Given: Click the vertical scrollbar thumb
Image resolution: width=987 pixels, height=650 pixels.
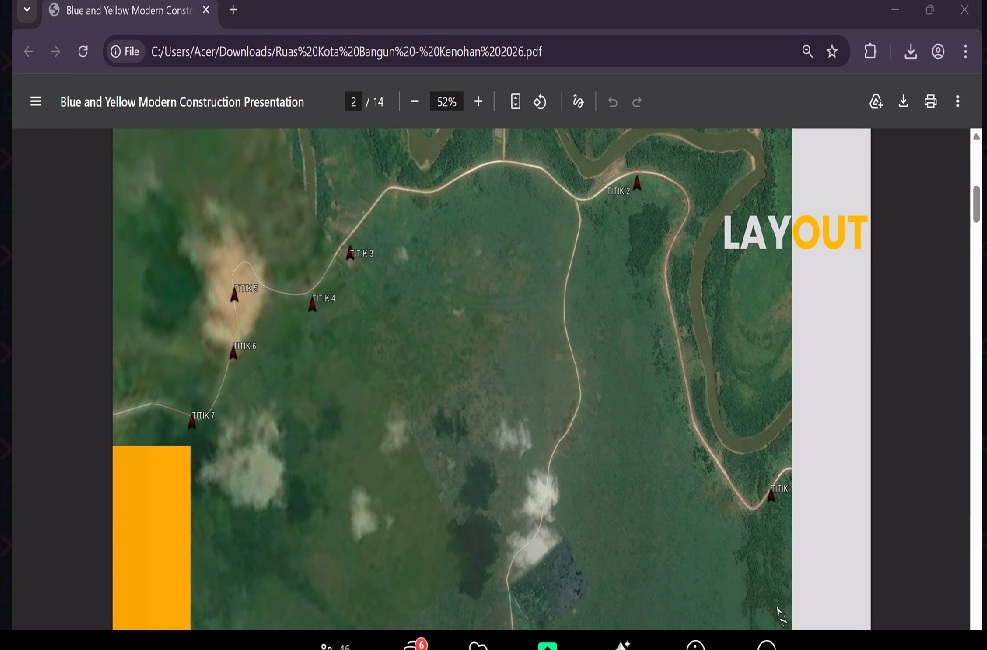Looking at the screenshot, I should click(x=976, y=203).
